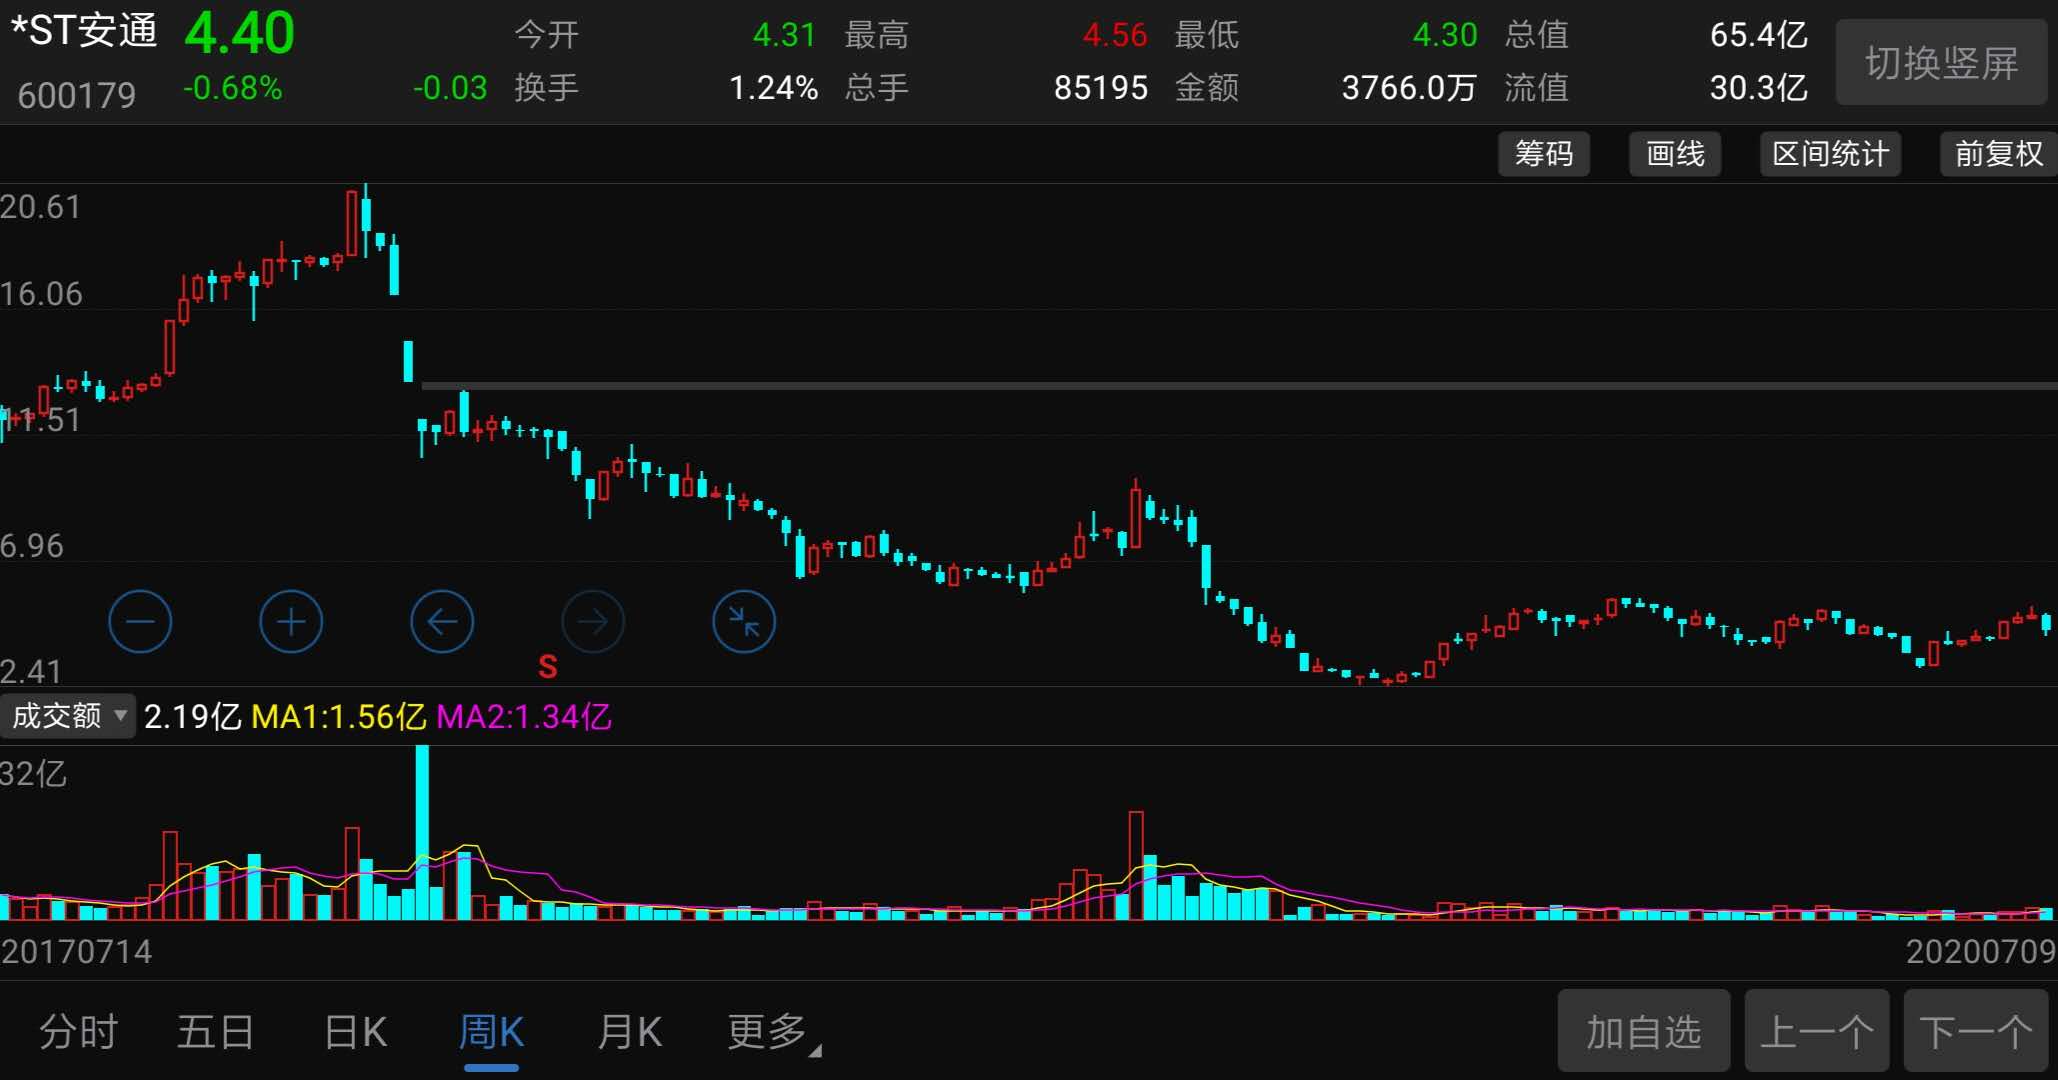Tap the red S marker on the chart

[x=547, y=666]
